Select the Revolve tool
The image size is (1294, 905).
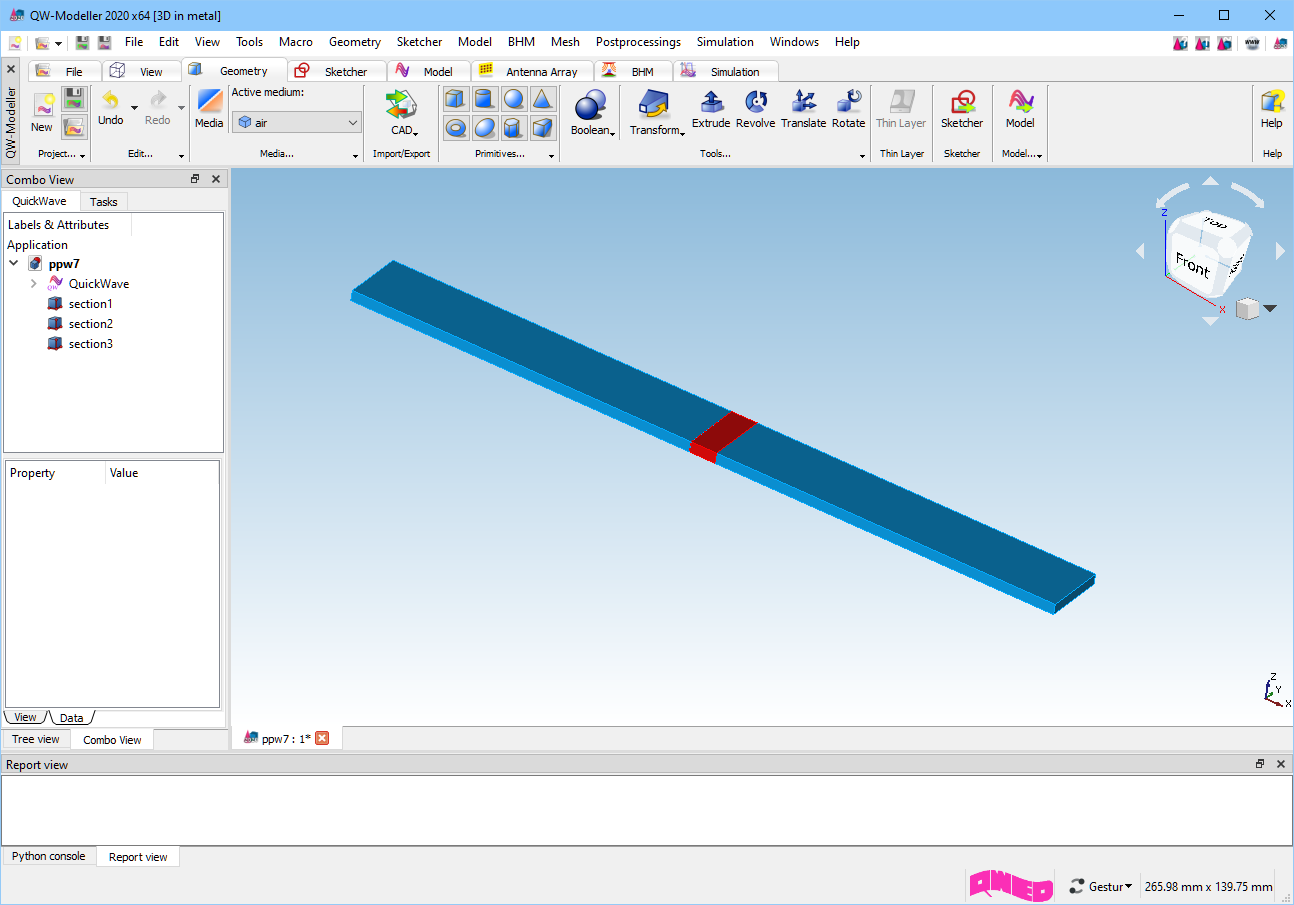tap(756, 109)
